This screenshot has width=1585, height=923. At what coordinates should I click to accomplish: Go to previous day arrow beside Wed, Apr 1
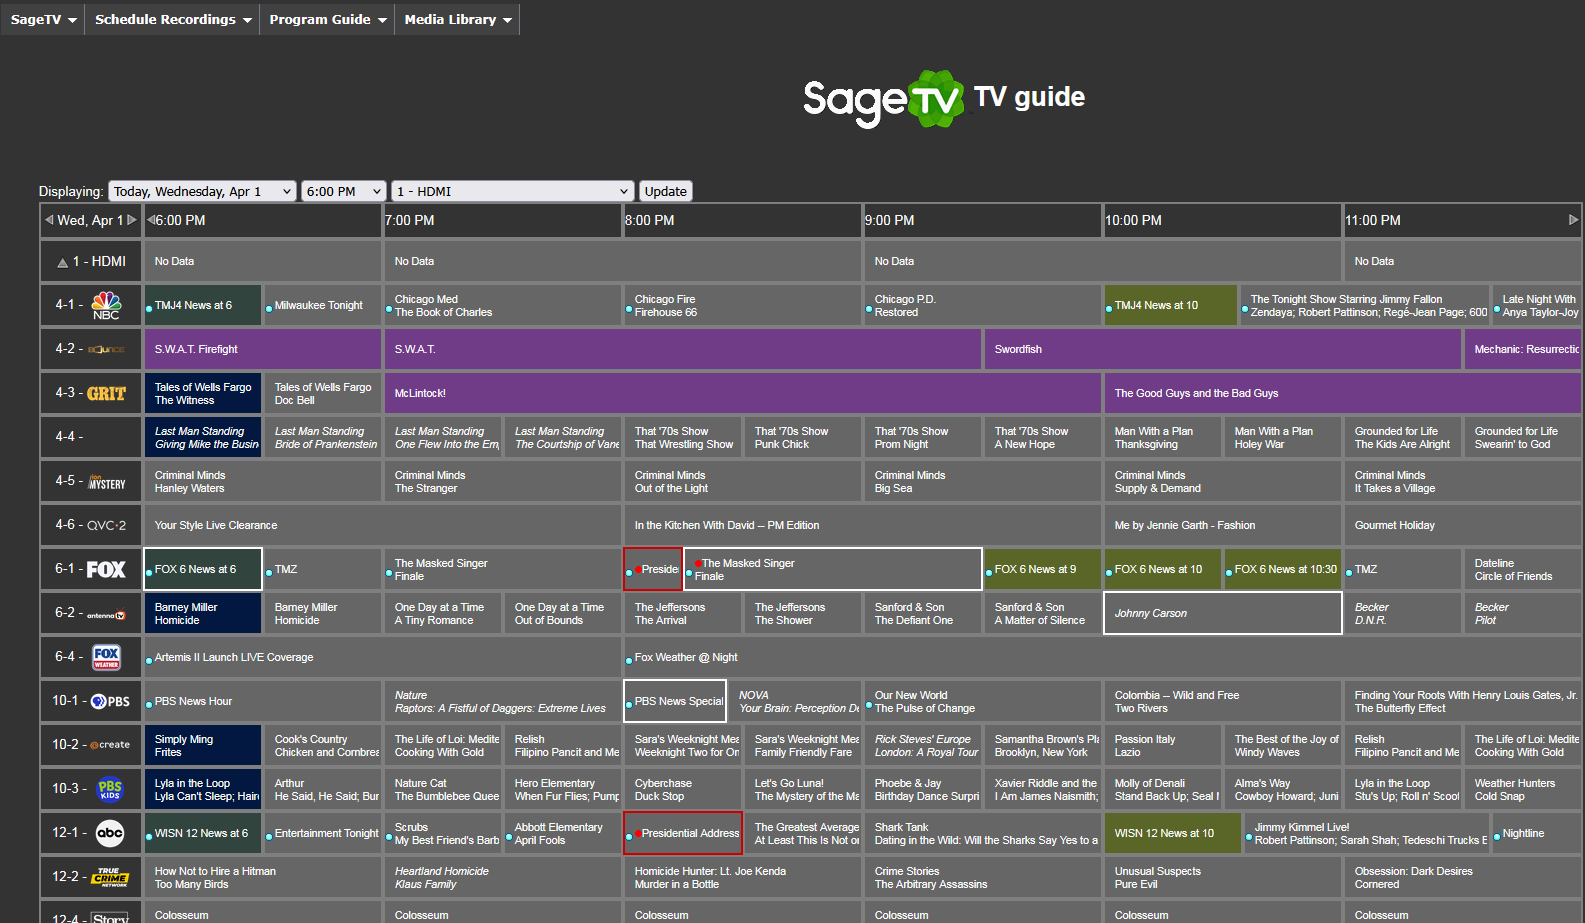[49, 220]
